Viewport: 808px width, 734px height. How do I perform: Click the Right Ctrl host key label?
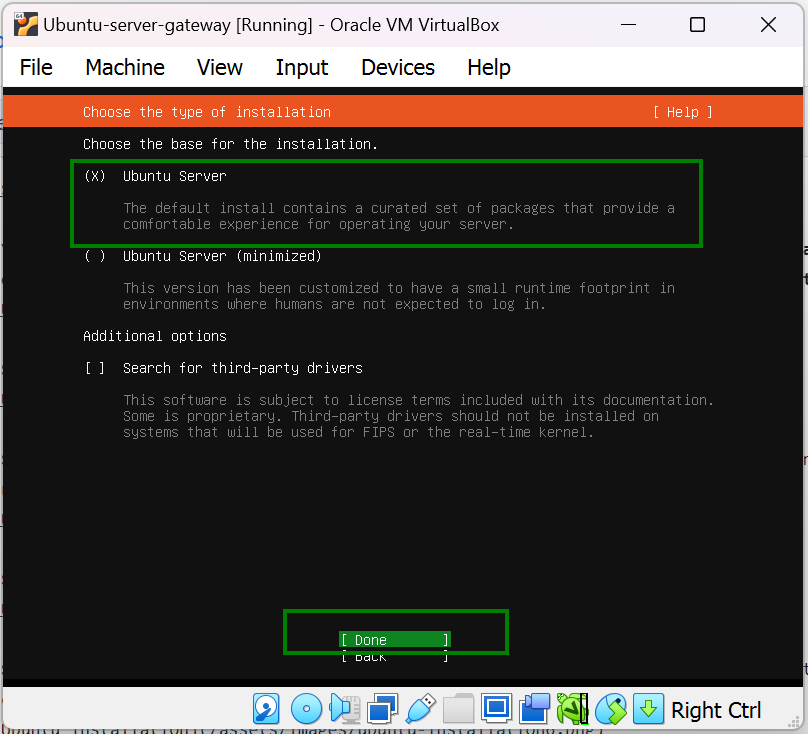(716, 710)
